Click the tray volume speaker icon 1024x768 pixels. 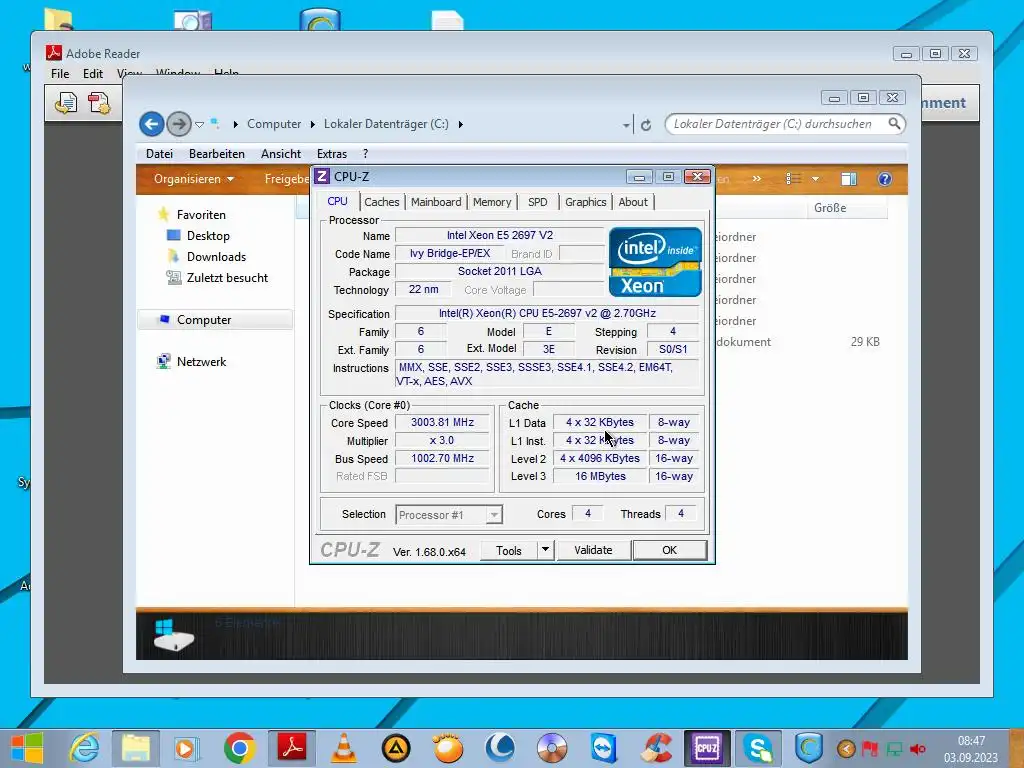[x=918, y=749]
